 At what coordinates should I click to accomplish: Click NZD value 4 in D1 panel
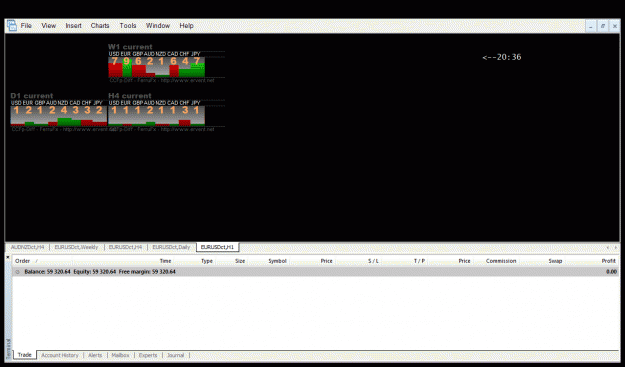click(64, 110)
